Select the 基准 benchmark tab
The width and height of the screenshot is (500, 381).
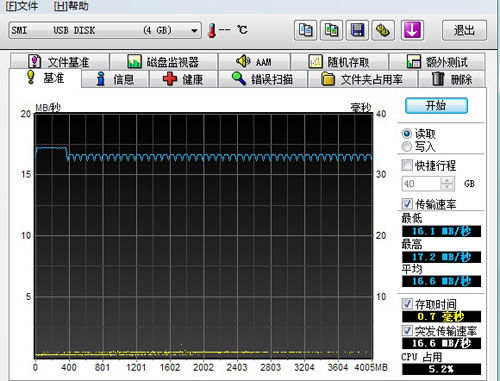click(x=45, y=78)
